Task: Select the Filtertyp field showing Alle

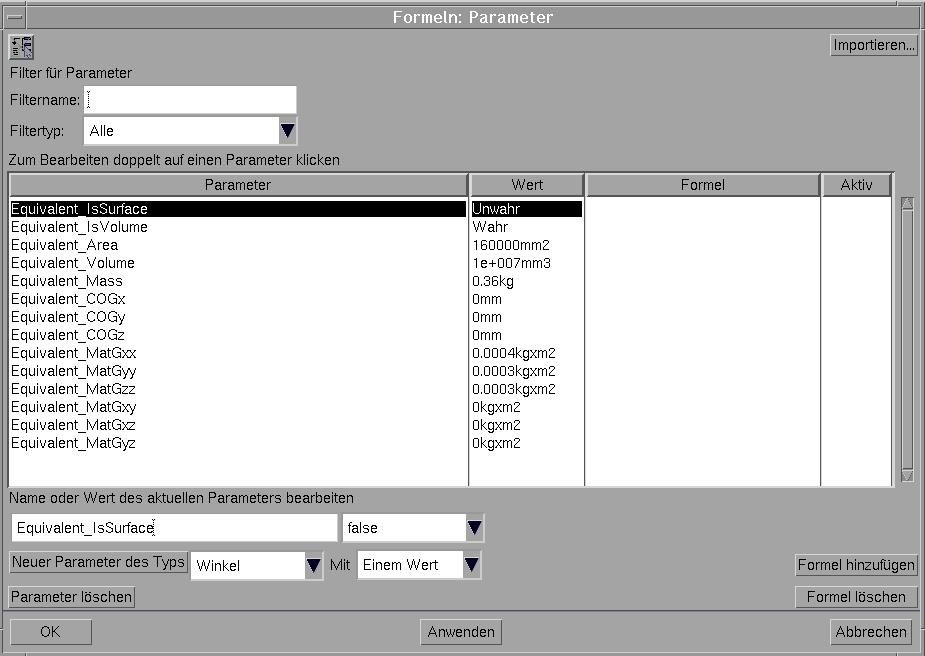Action: click(182, 130)
